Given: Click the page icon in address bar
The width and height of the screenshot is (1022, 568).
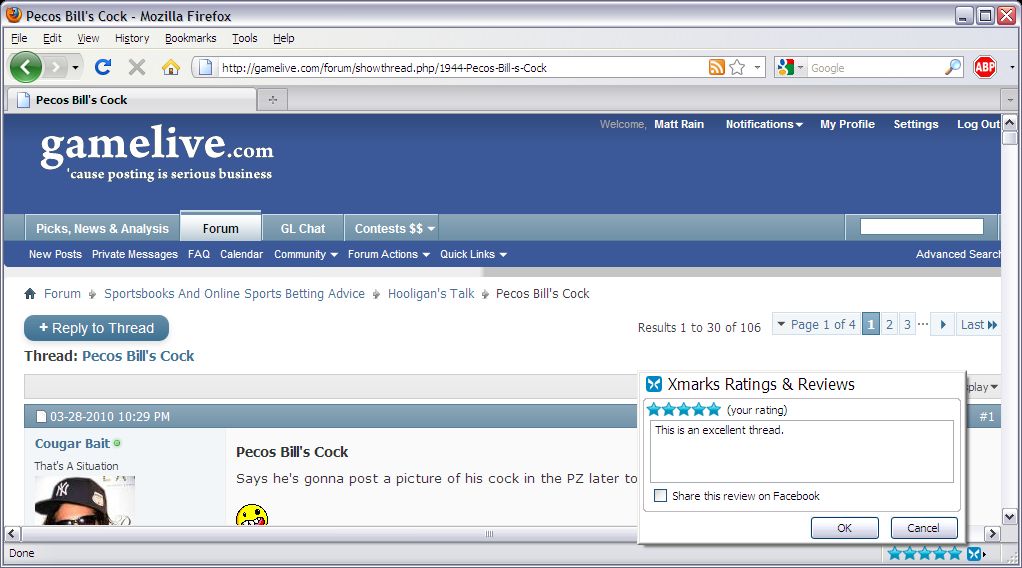Looking at the screenshot, I should [x=205, y=67].
